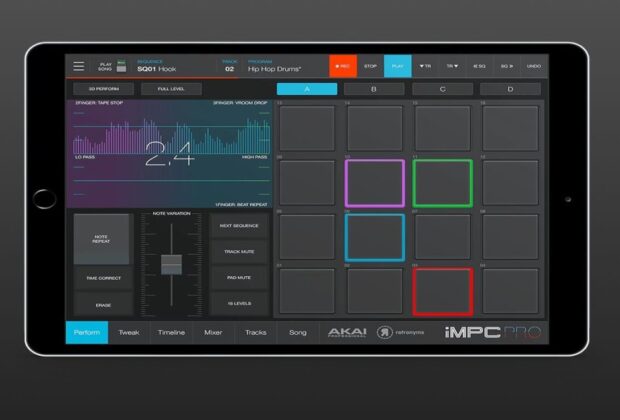Hit the green-outlined drum pad

[x=442, y=183]
